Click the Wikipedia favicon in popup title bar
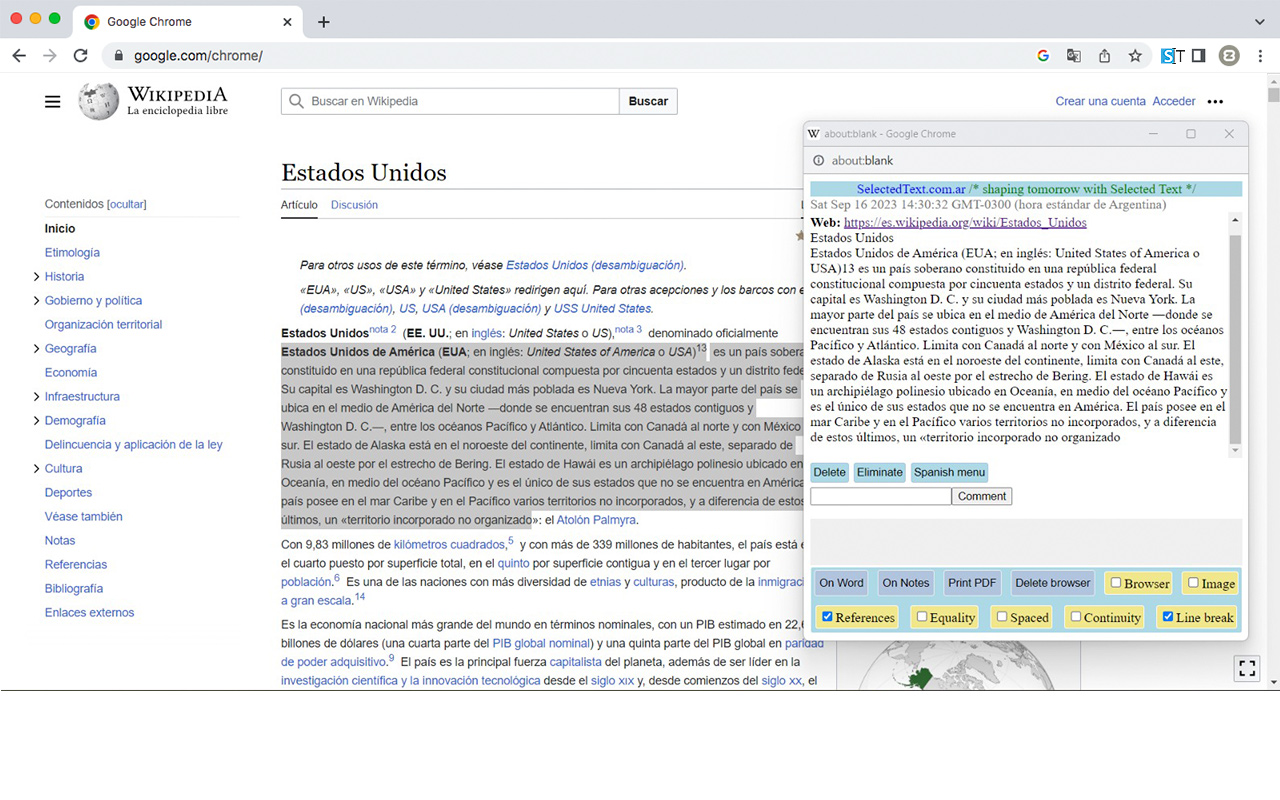Viewport: 1280px width, 800px height. 813,134
